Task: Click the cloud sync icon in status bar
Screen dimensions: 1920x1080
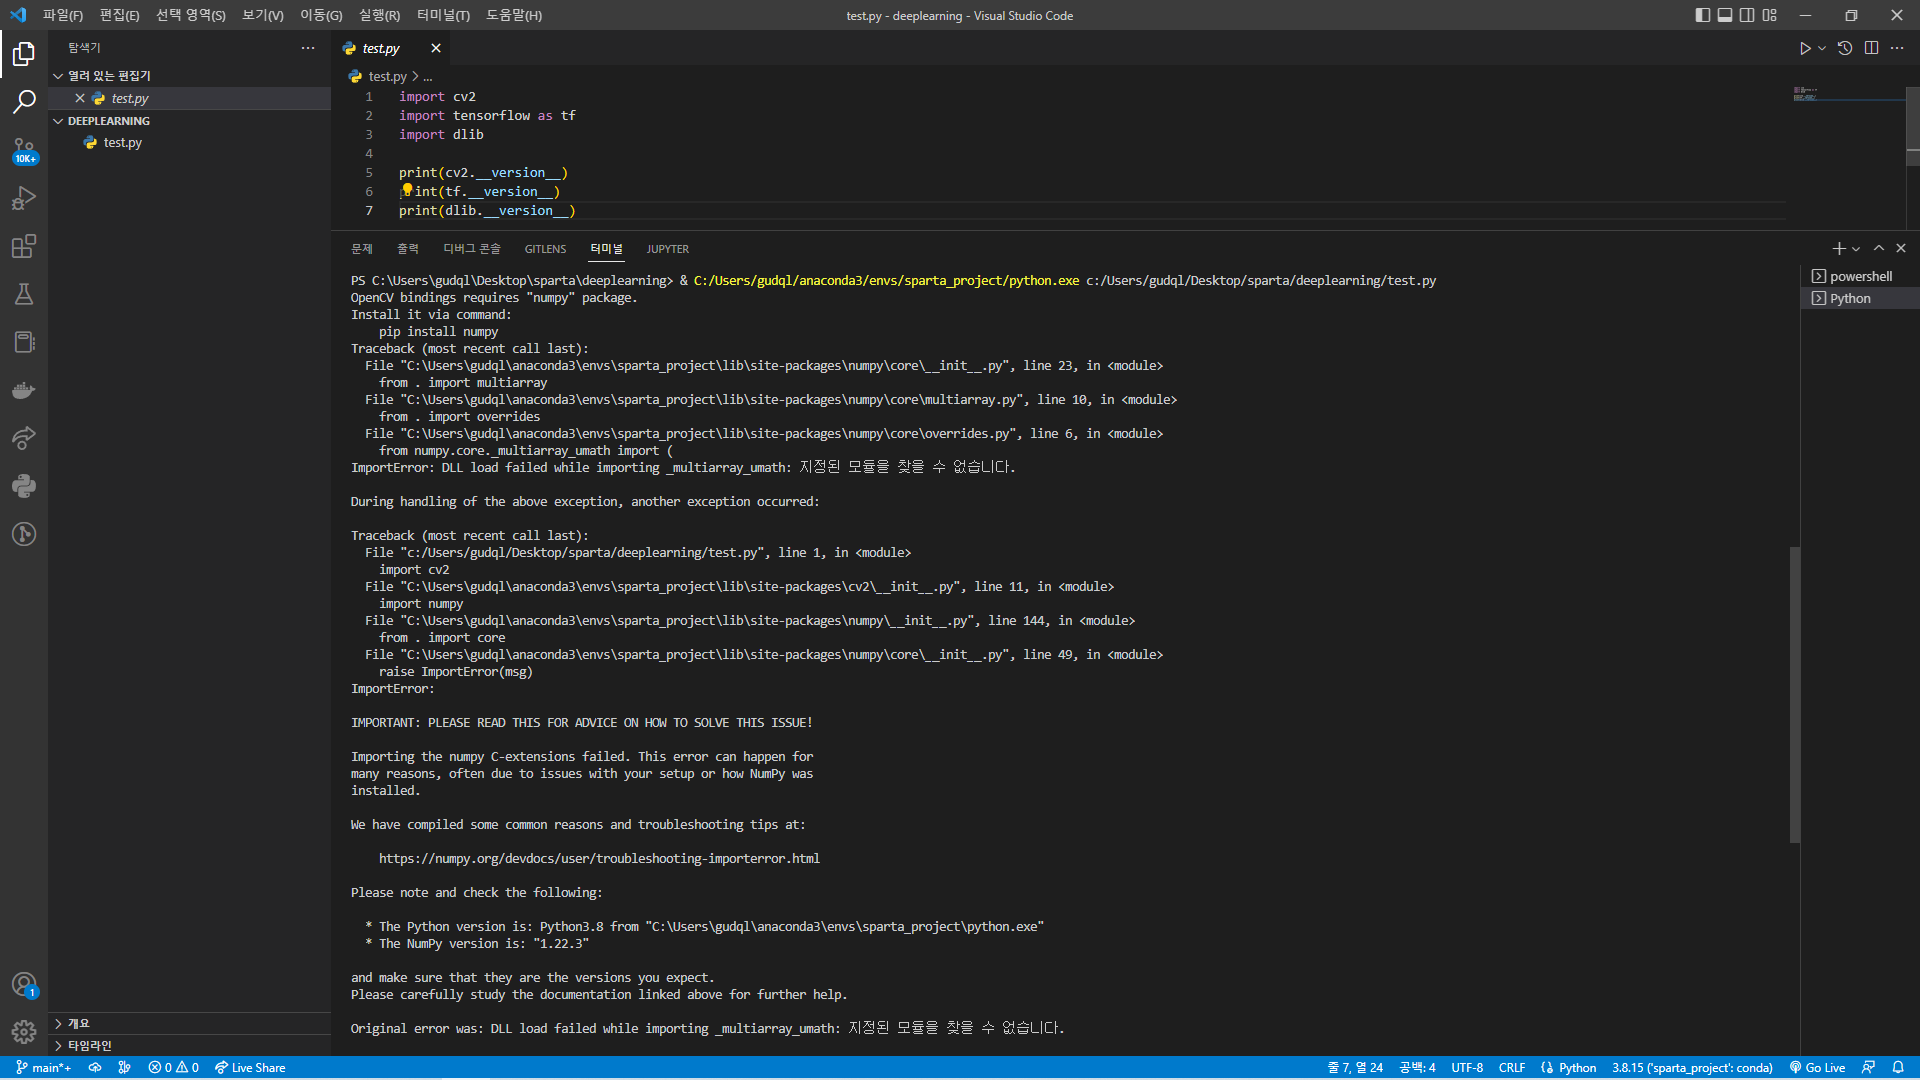Action: (95, 1067)
